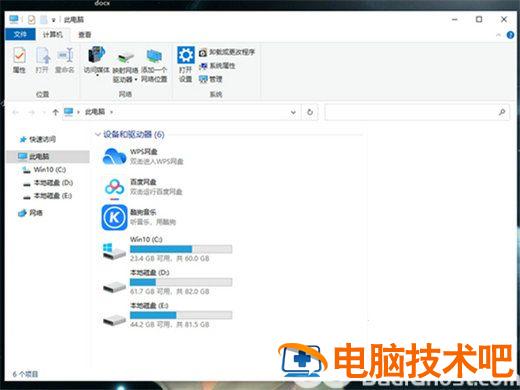Collapse the 设备和驱动器 (6) group chevron
520x390 pixels.
(98, 134)
